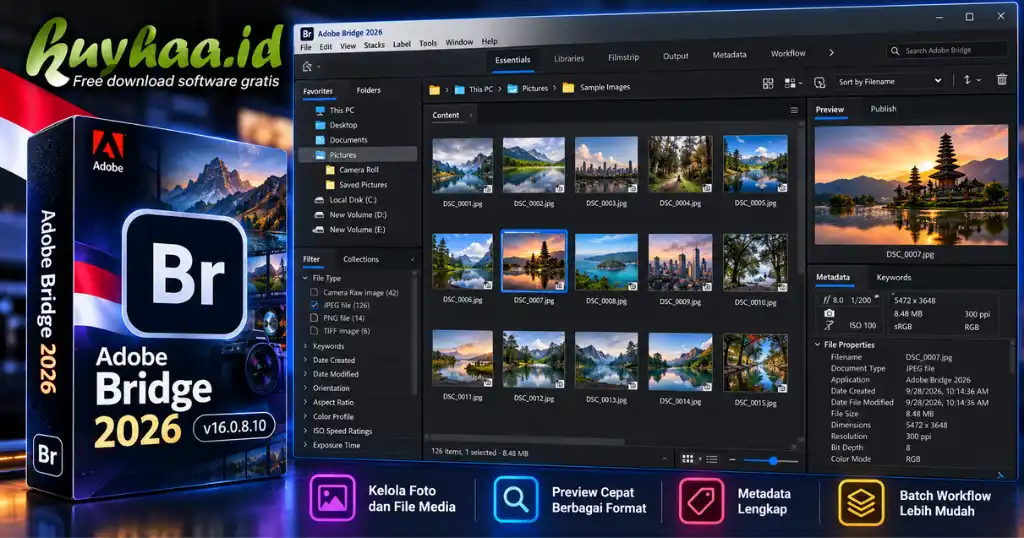Enable the TIFF image (6) filter
The height and width of the screenshot is (538, 1024).
pos(315,331)
